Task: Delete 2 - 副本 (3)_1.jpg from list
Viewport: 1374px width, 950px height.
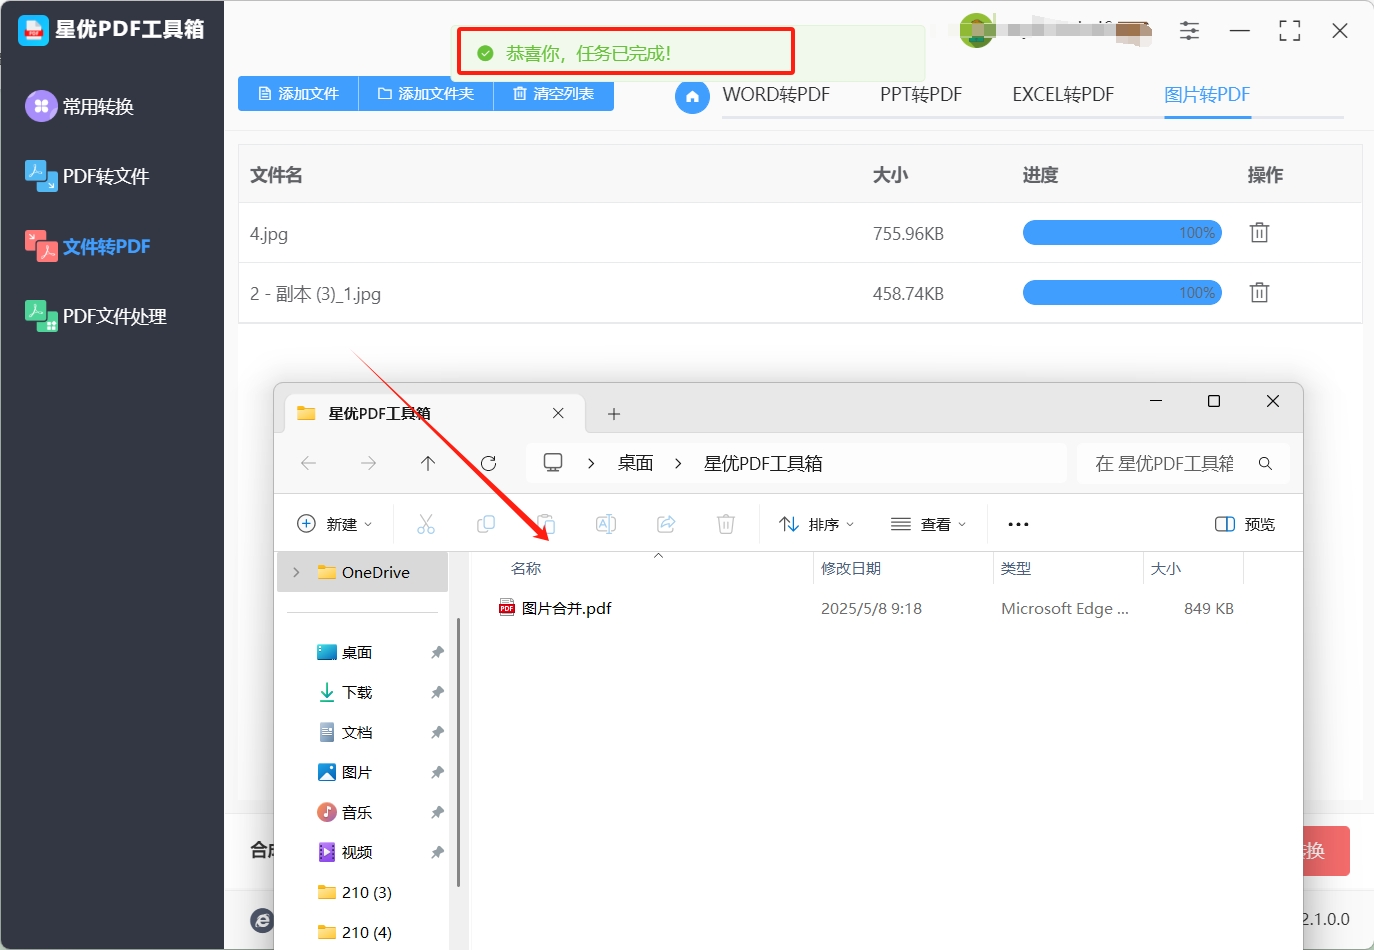Action: (x=1259, y=293)
